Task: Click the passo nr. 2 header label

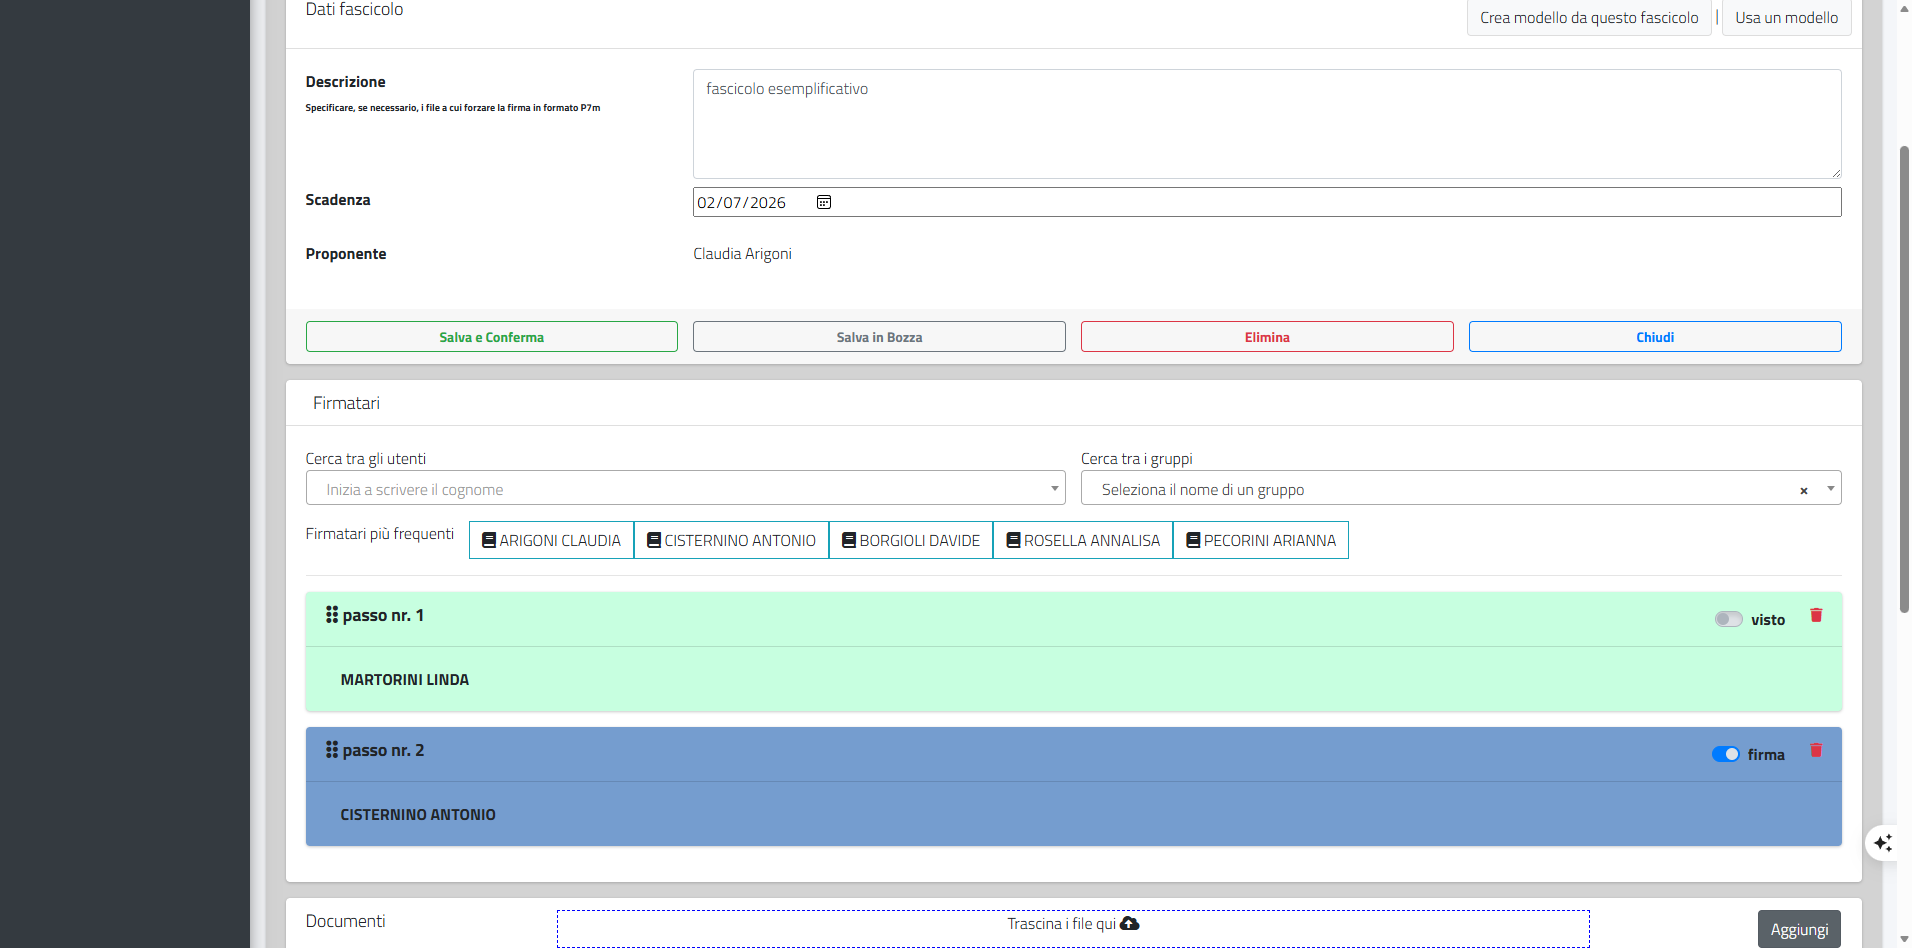Action: point(383,750)
